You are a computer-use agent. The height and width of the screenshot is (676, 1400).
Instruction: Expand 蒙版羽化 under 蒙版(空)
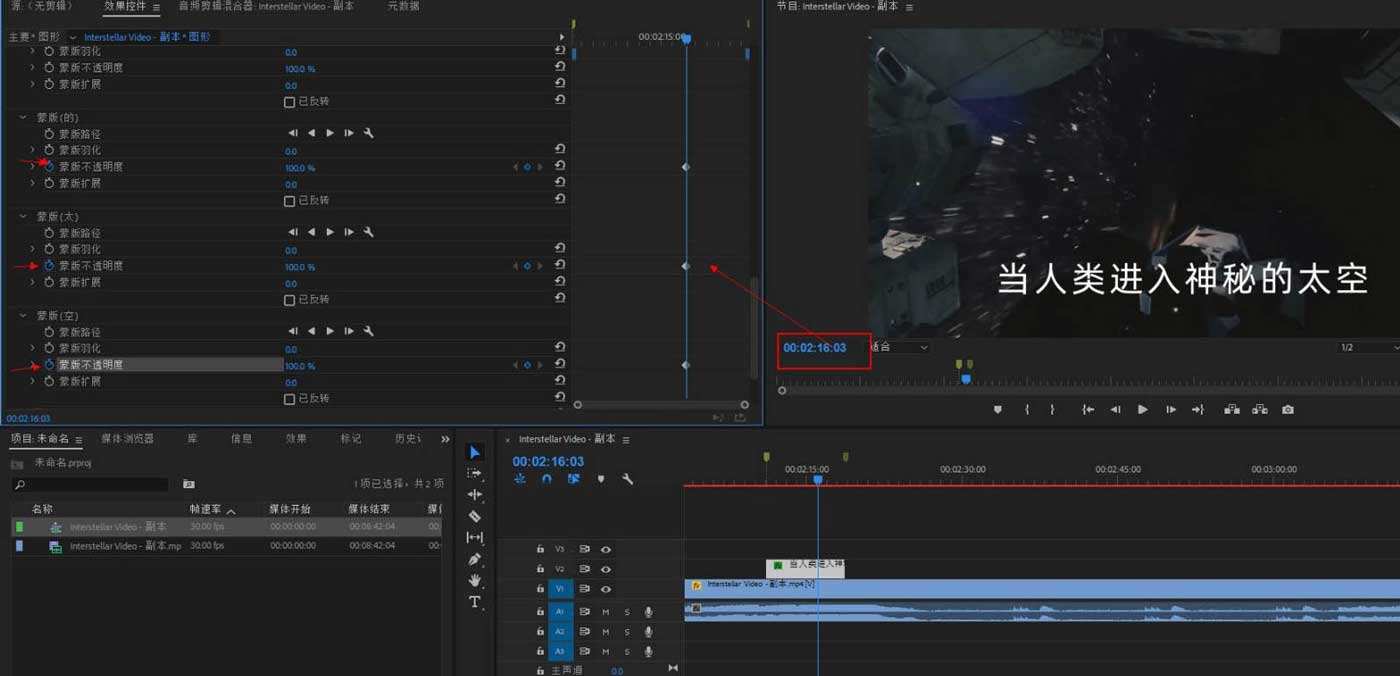pos(32,348)
